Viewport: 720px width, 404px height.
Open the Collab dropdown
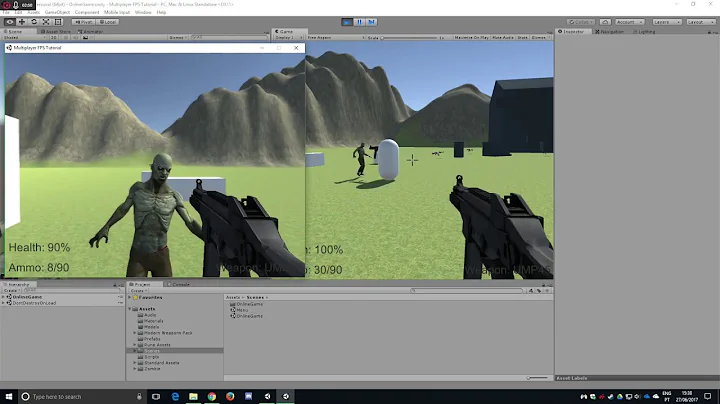coord(581,22)
